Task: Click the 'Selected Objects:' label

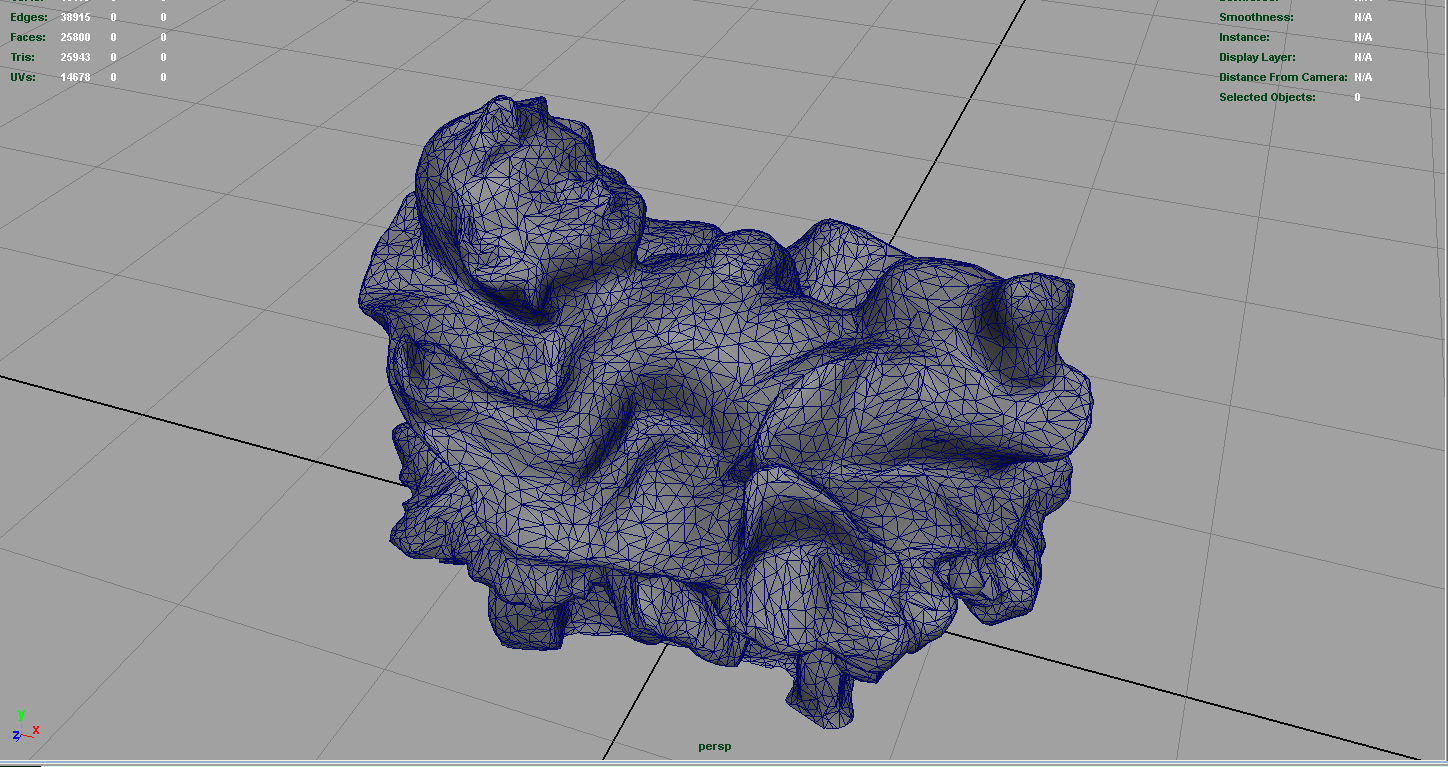Action: click(1267, 97)
